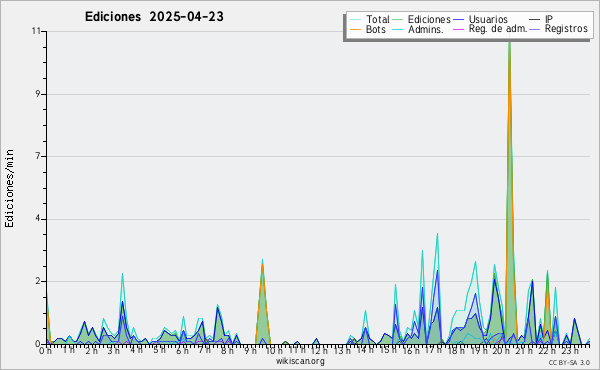This screenshot has height=370, width=600.
Task: Click the 'Ediciones/min' y-axis label
Action: tap(9, 188)
